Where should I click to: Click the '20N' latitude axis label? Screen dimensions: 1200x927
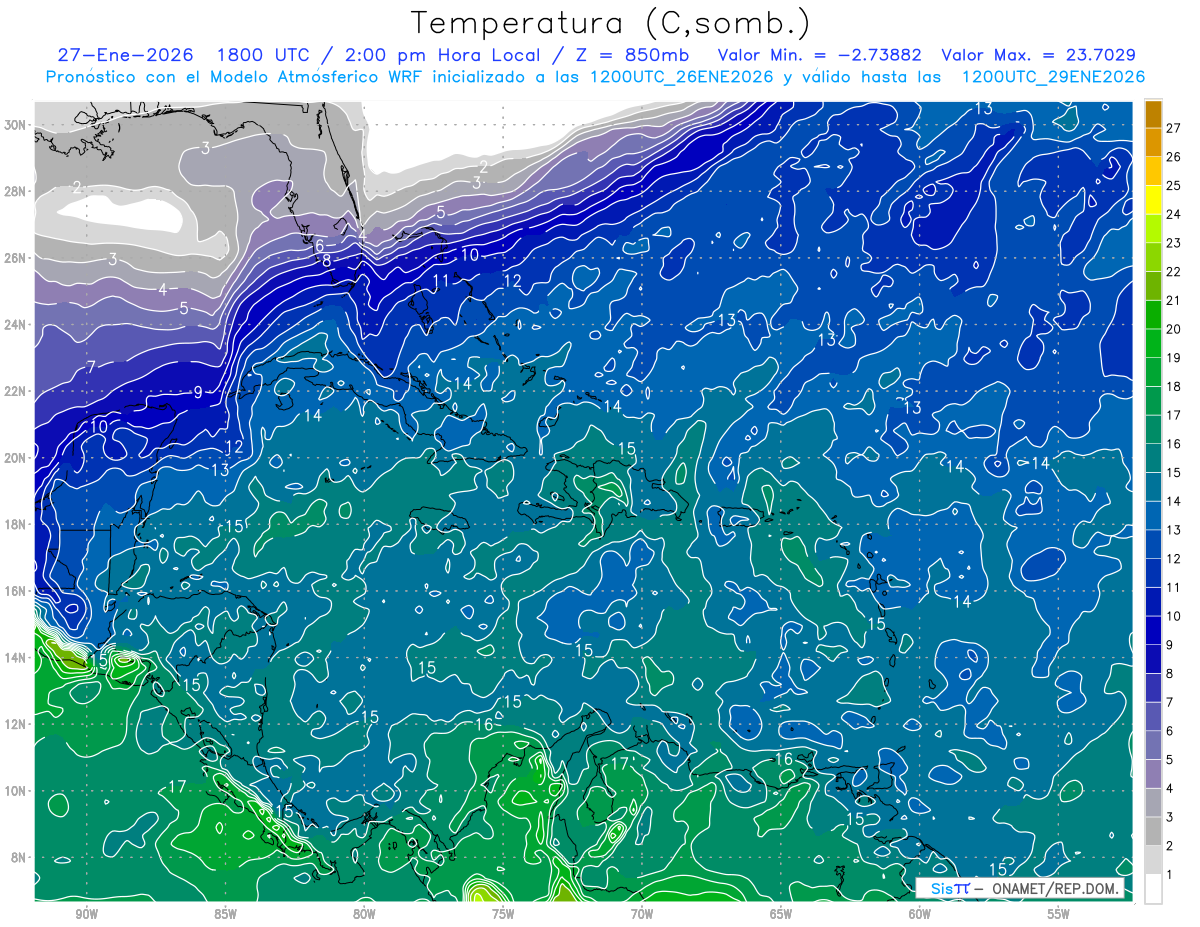[14, 458]
